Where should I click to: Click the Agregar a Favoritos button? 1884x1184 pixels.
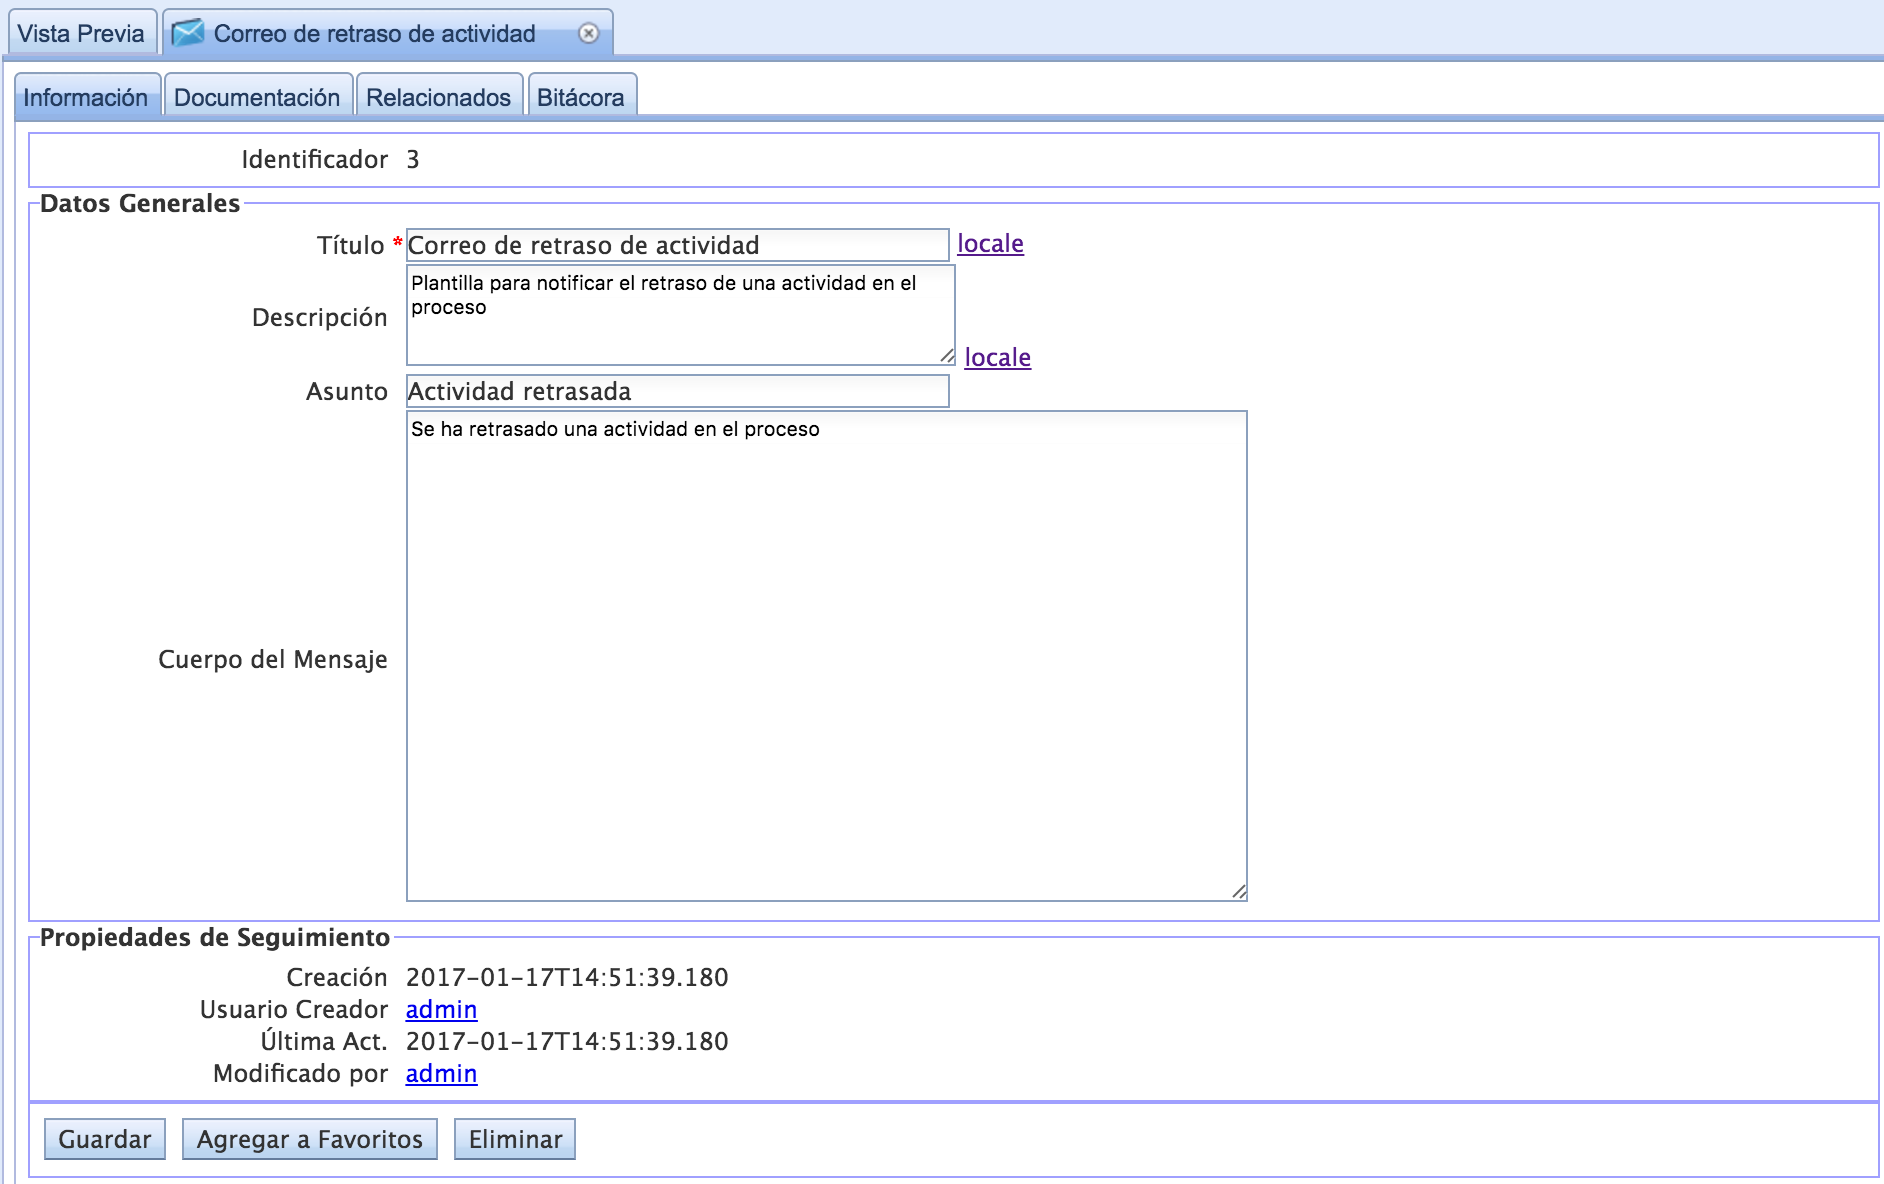point(310,1139)
